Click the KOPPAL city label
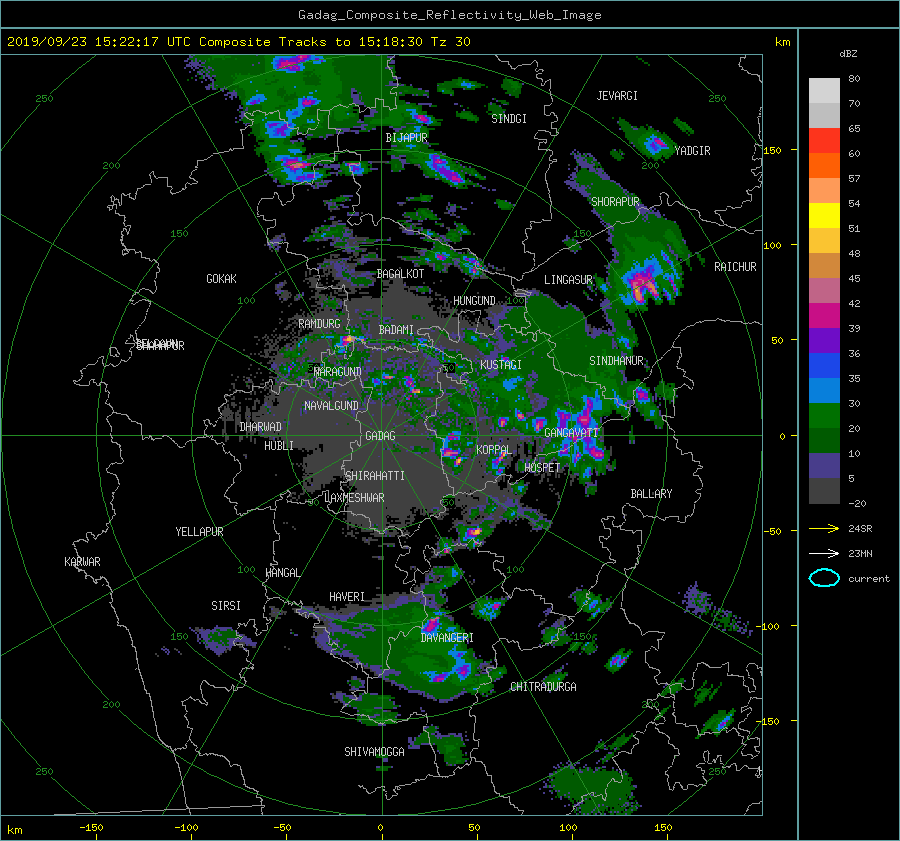The height and width of the screenshot is (841, 900). (x=494, y=450)
